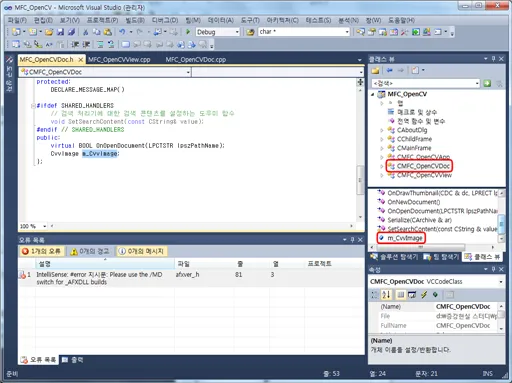The image size is (512, 383).
Task: Open the CMFC_OpenCVDoc scope dropdown in editor
Action: pyautogui.click(x=188, y=72)
